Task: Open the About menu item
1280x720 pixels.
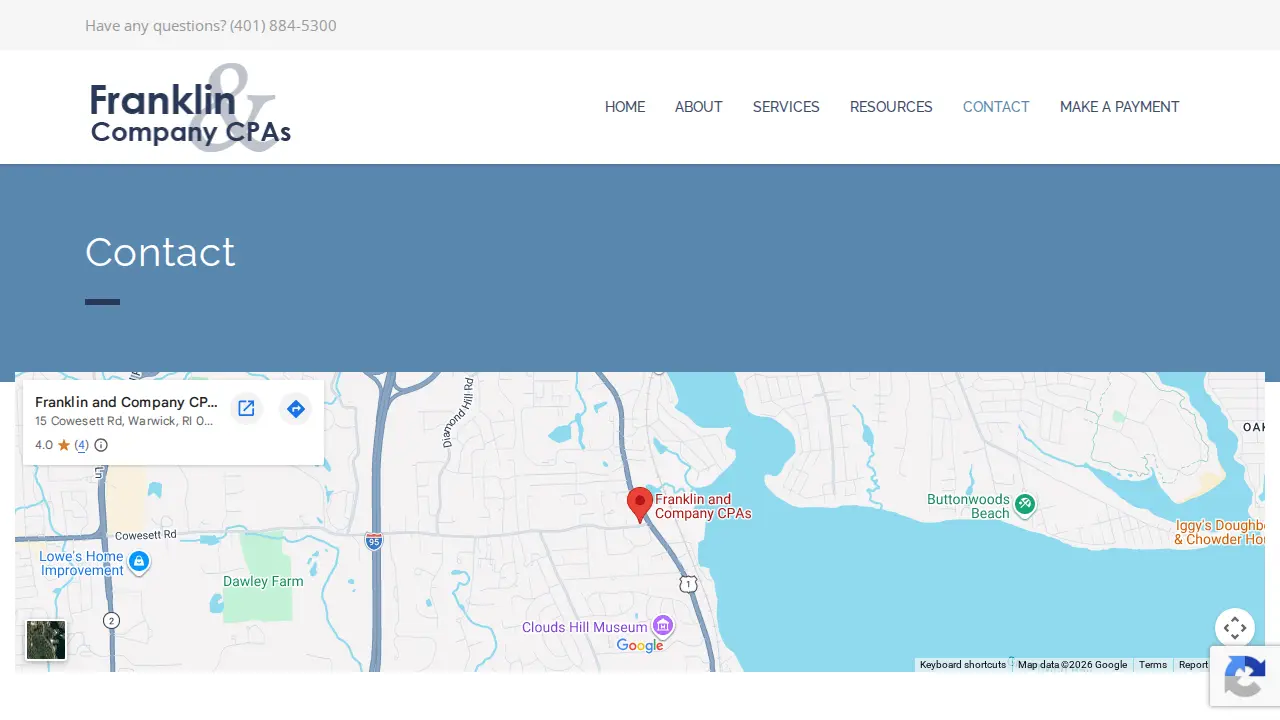Action: coord(699,107)
